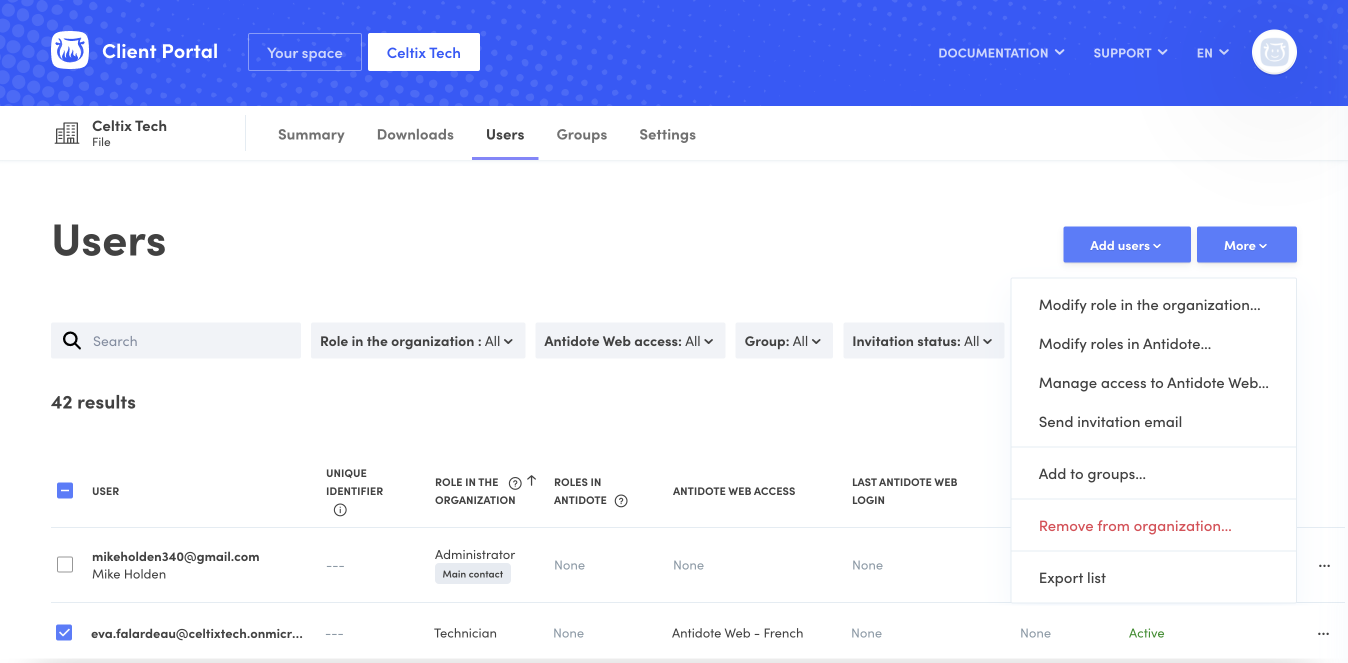Click the search magnifier icon
The height and width of the screenshot is (663, 1348).
[72, 341]
